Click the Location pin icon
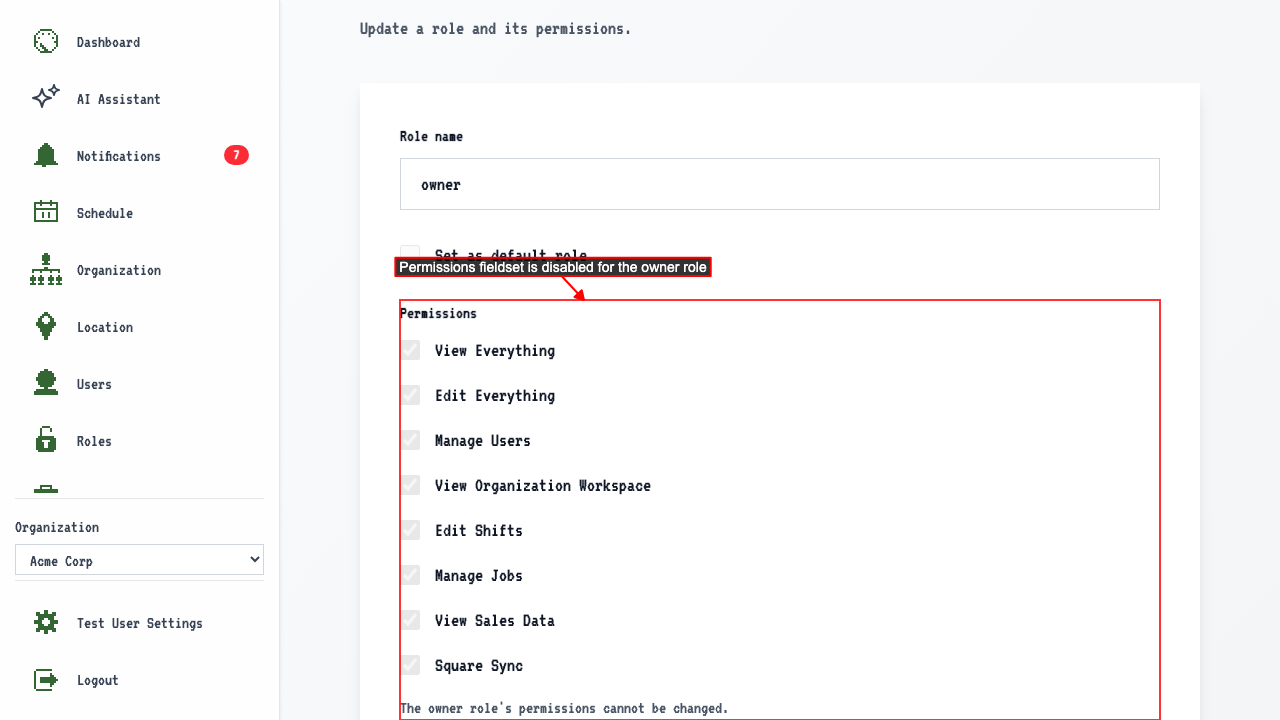The height and width of the screenshot is (720, 1280). (x=46, y=326)
